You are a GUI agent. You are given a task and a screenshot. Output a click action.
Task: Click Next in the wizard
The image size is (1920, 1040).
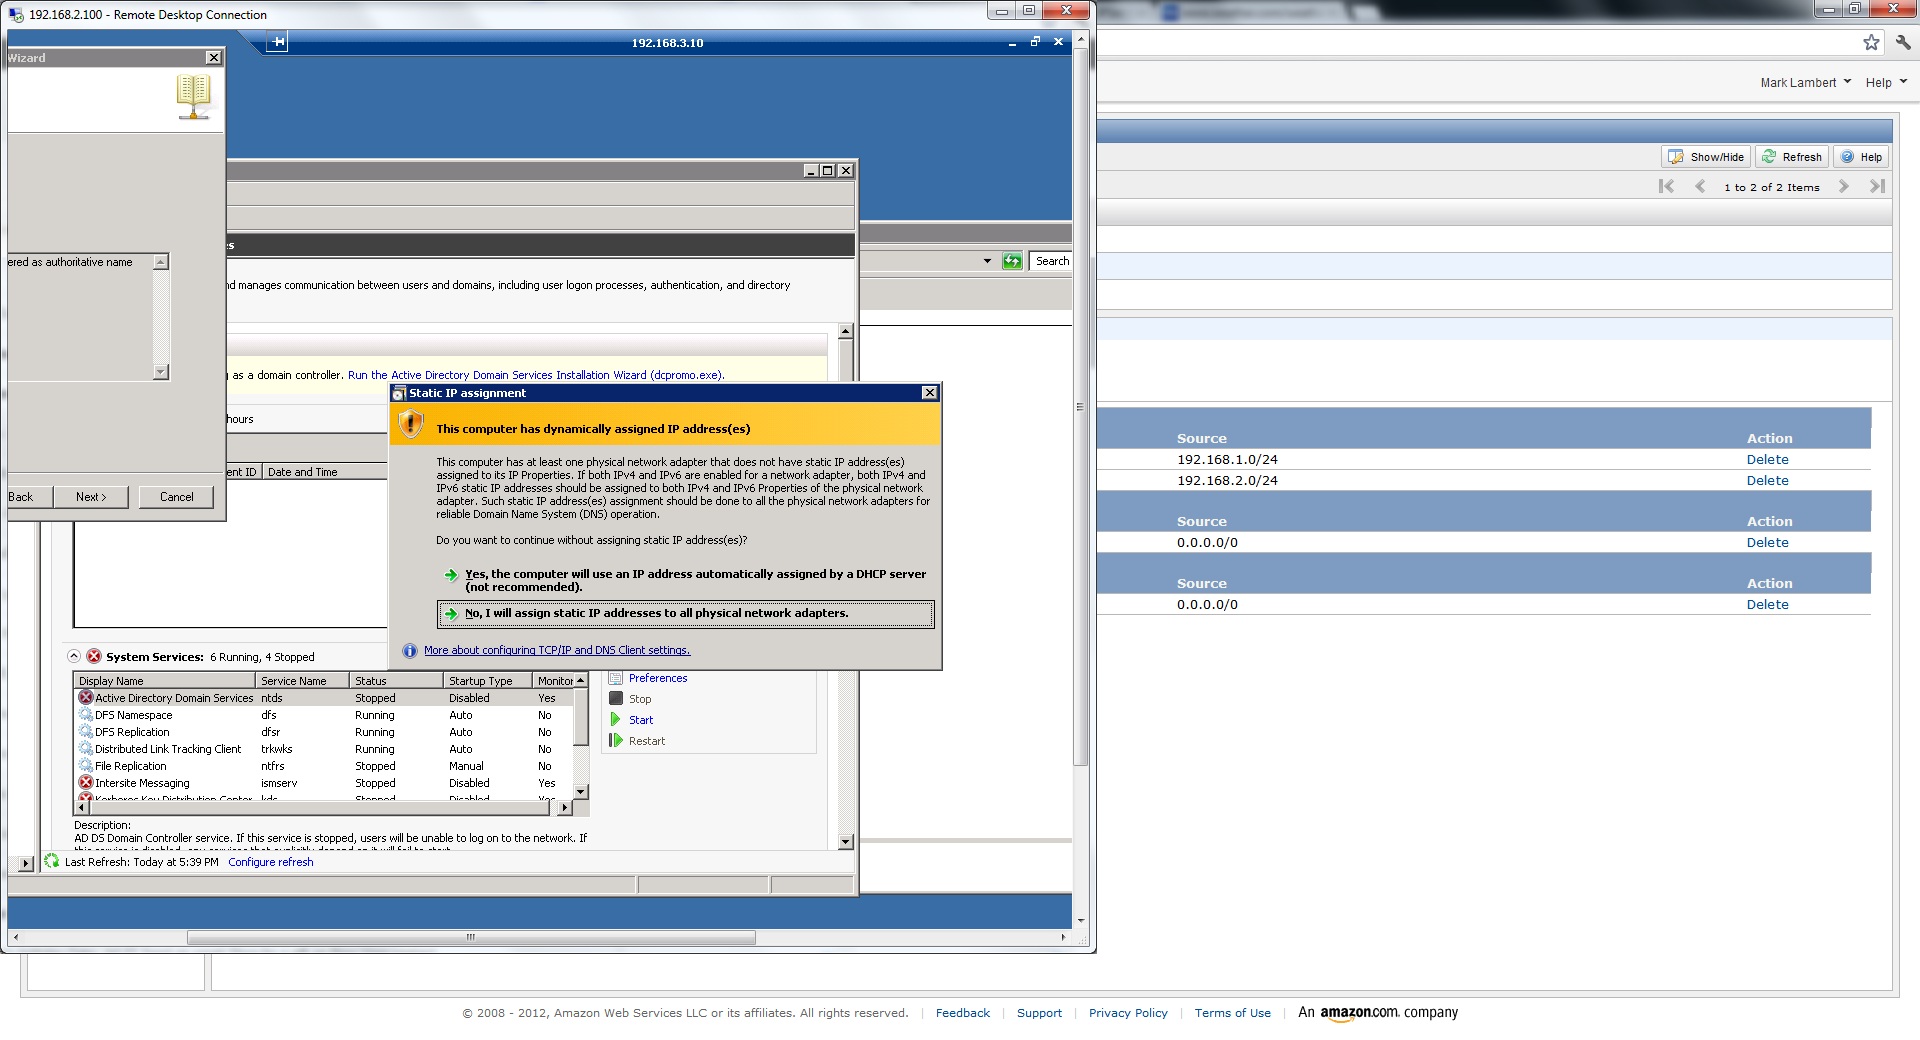[x=91, y=497]
